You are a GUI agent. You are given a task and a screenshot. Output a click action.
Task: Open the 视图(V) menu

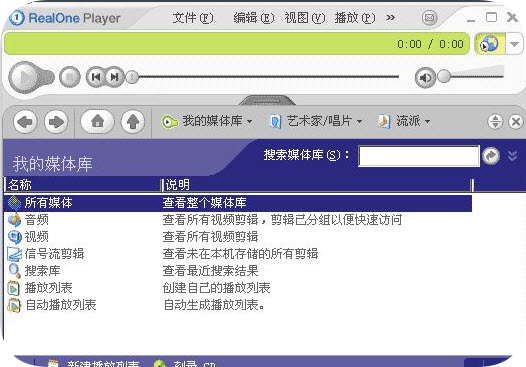click(305, 18)
